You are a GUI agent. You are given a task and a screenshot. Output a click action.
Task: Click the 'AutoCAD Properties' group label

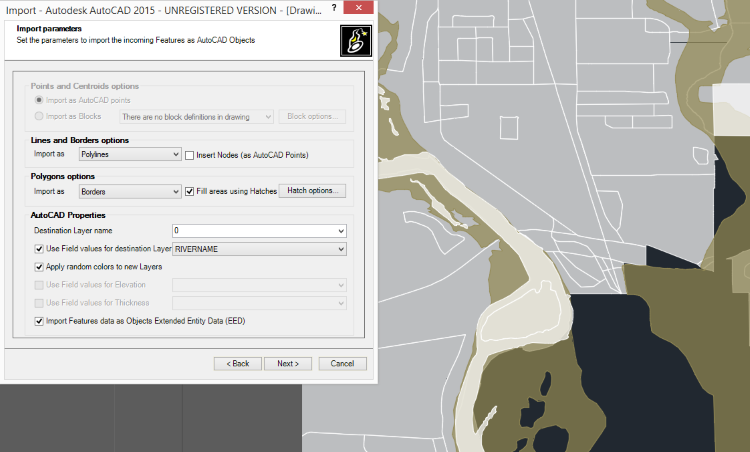[x=68, y=215]
